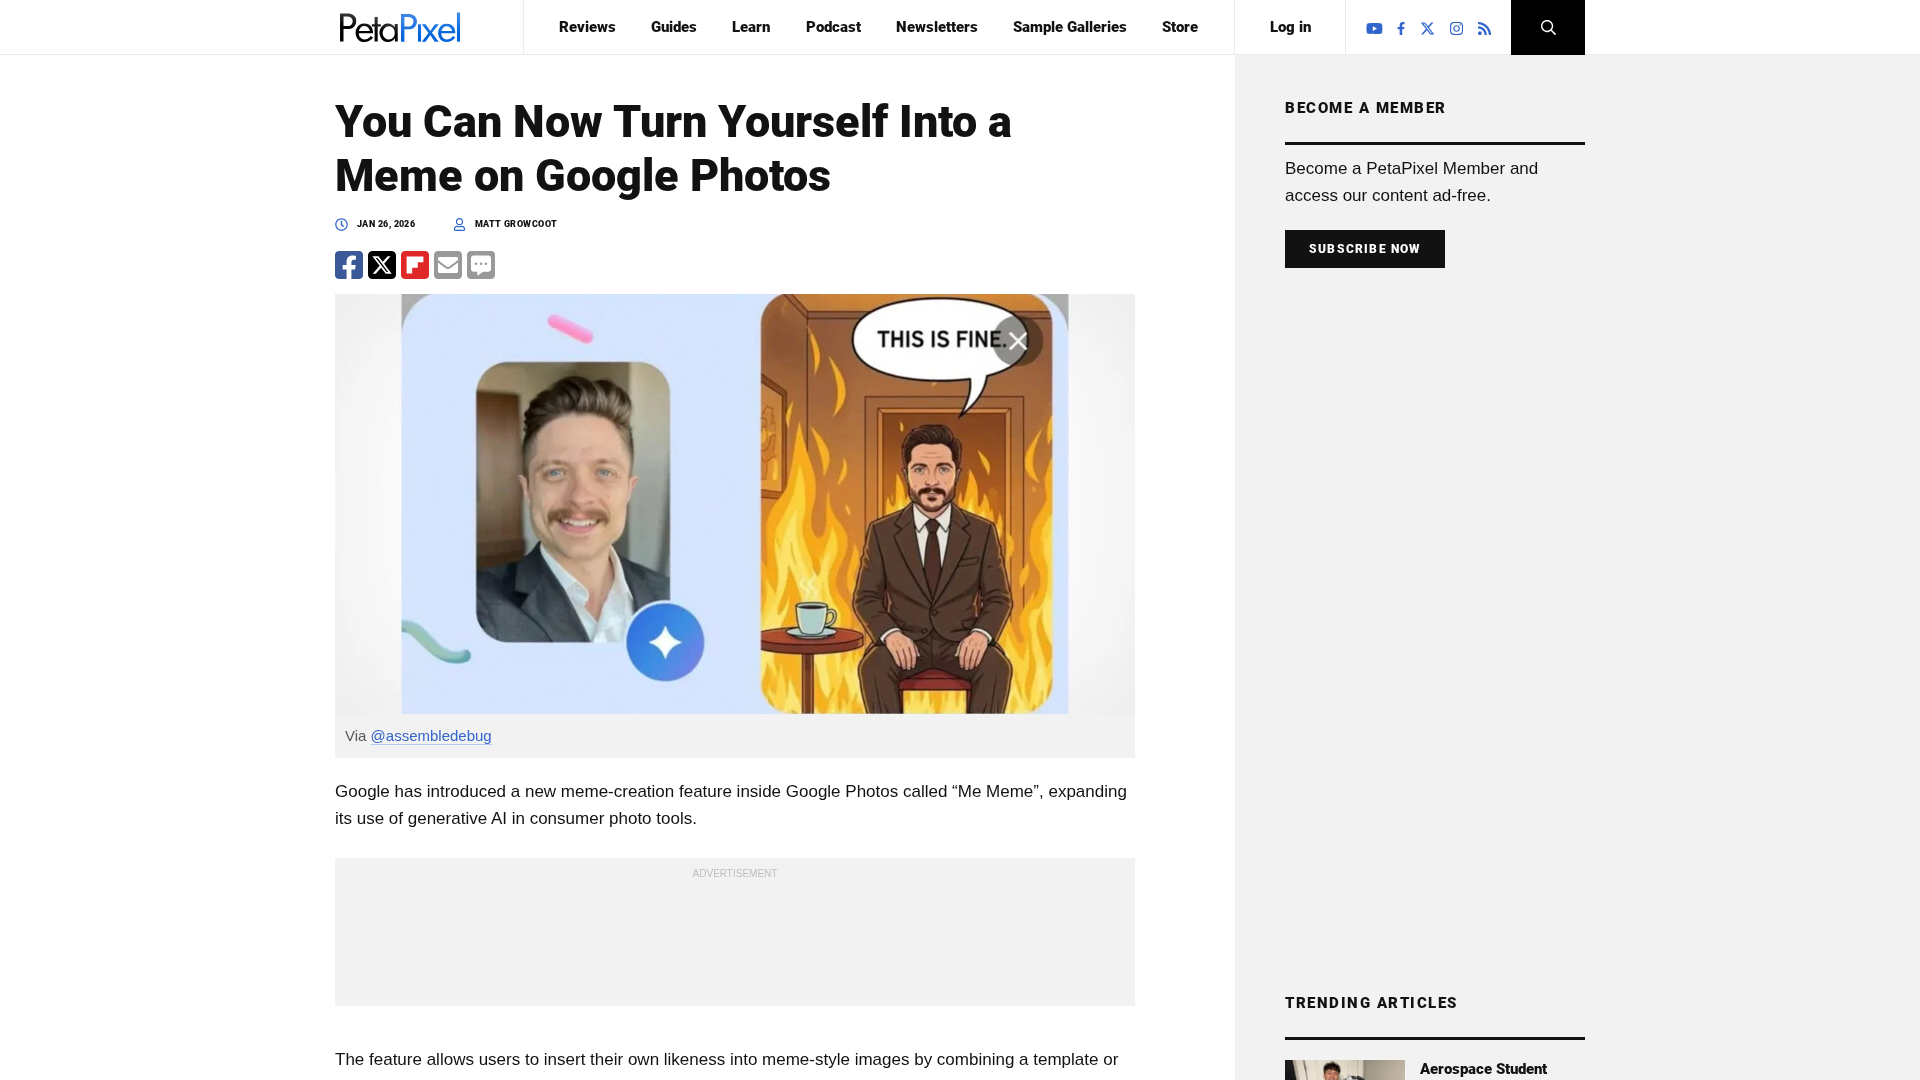Open the Sample Galleries menu item

point(1069,27)
